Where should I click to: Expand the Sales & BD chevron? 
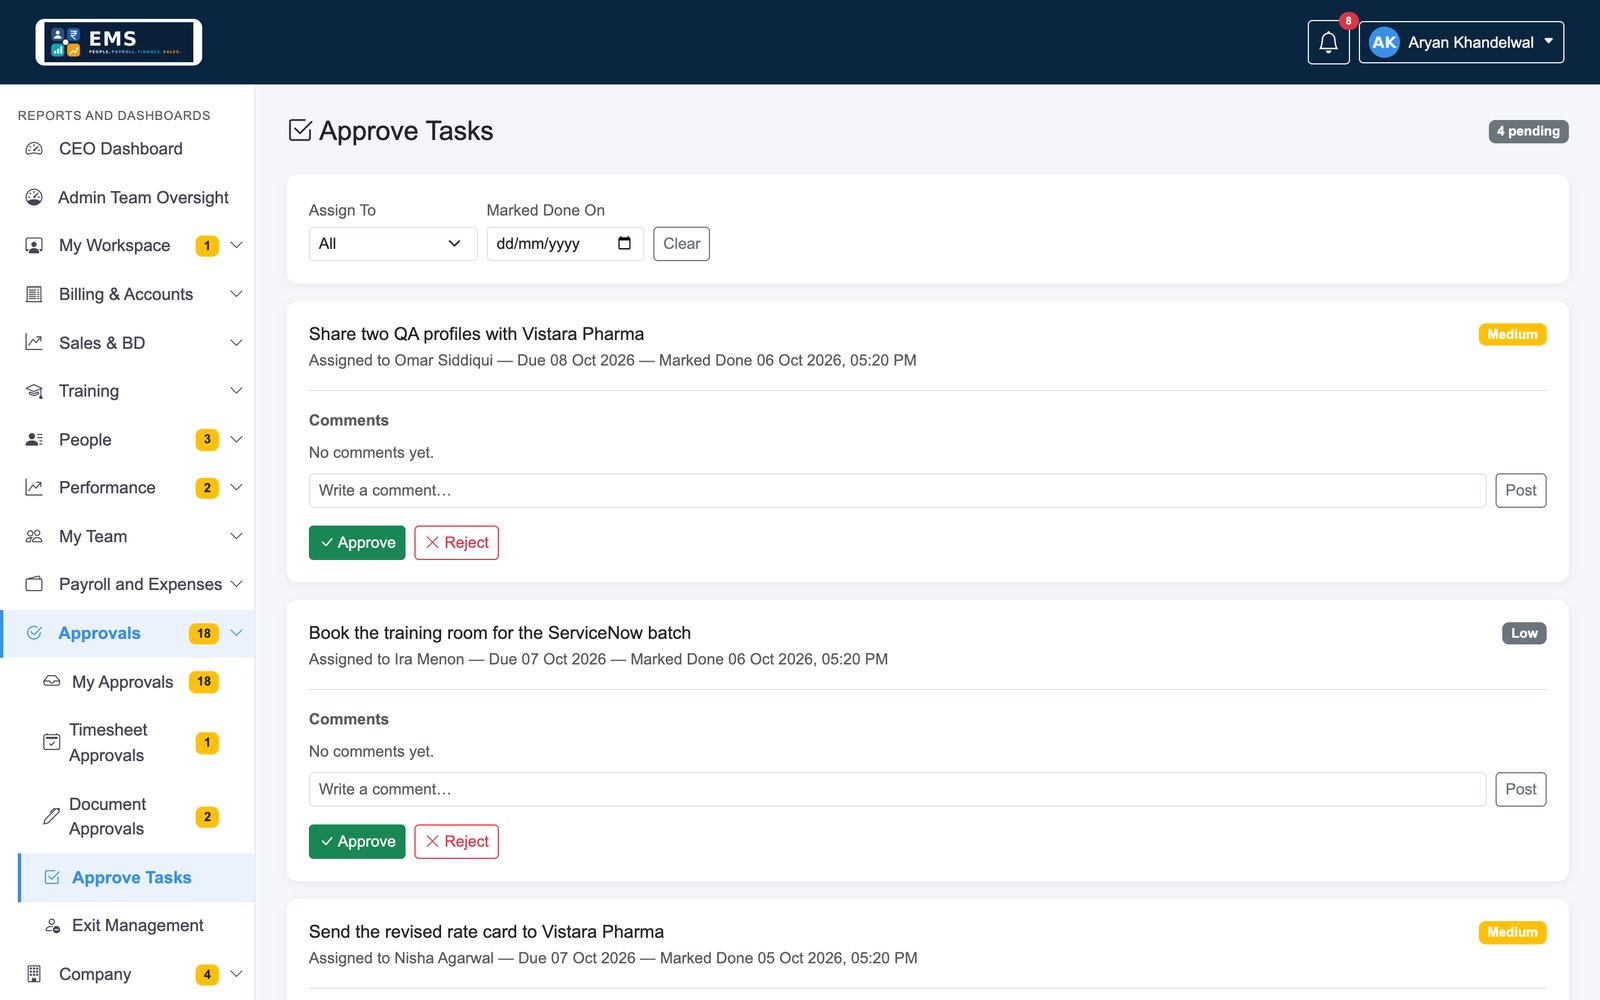pos(237,343)
